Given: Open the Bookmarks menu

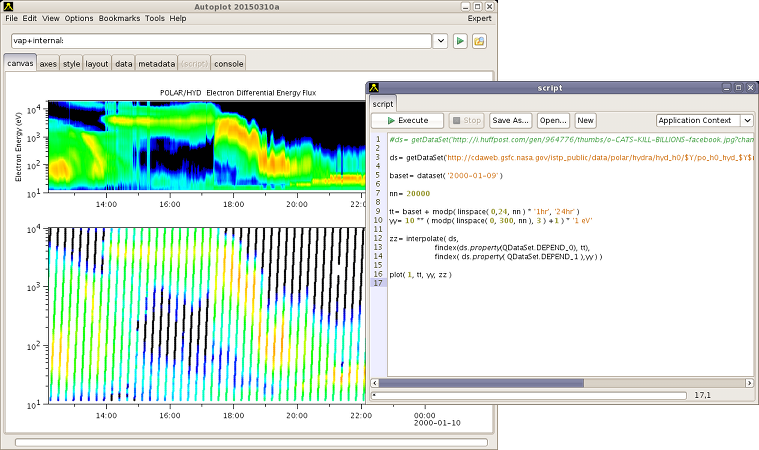Looking at the screenshot, I should (x=119, y=19).
